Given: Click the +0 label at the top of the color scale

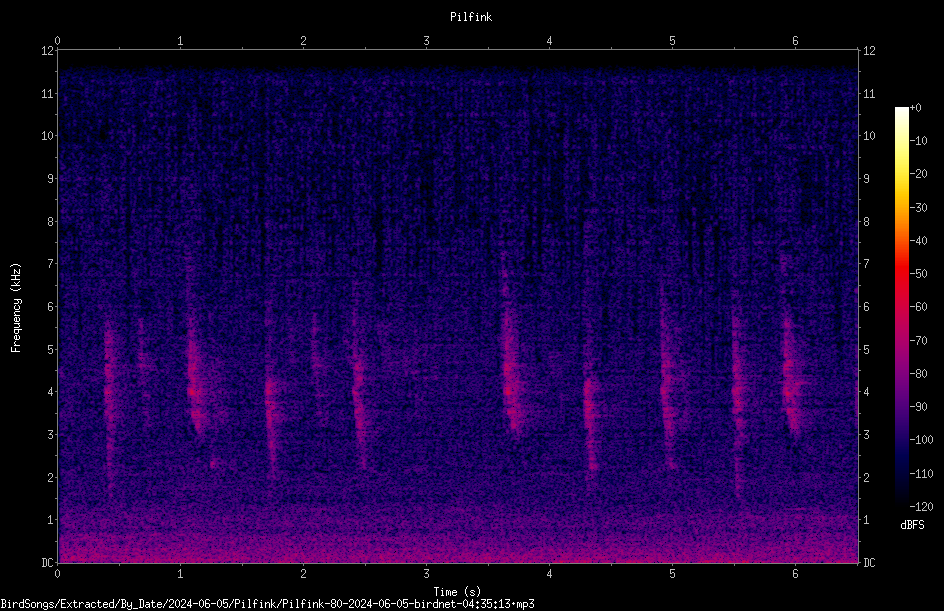Looking at the screenshot, I should (x=916, y=108).
